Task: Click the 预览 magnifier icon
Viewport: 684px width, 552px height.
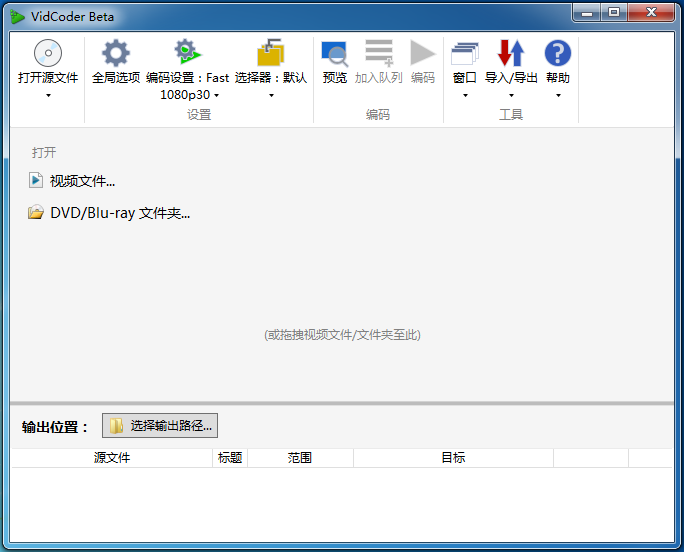Action: [335, 54]
